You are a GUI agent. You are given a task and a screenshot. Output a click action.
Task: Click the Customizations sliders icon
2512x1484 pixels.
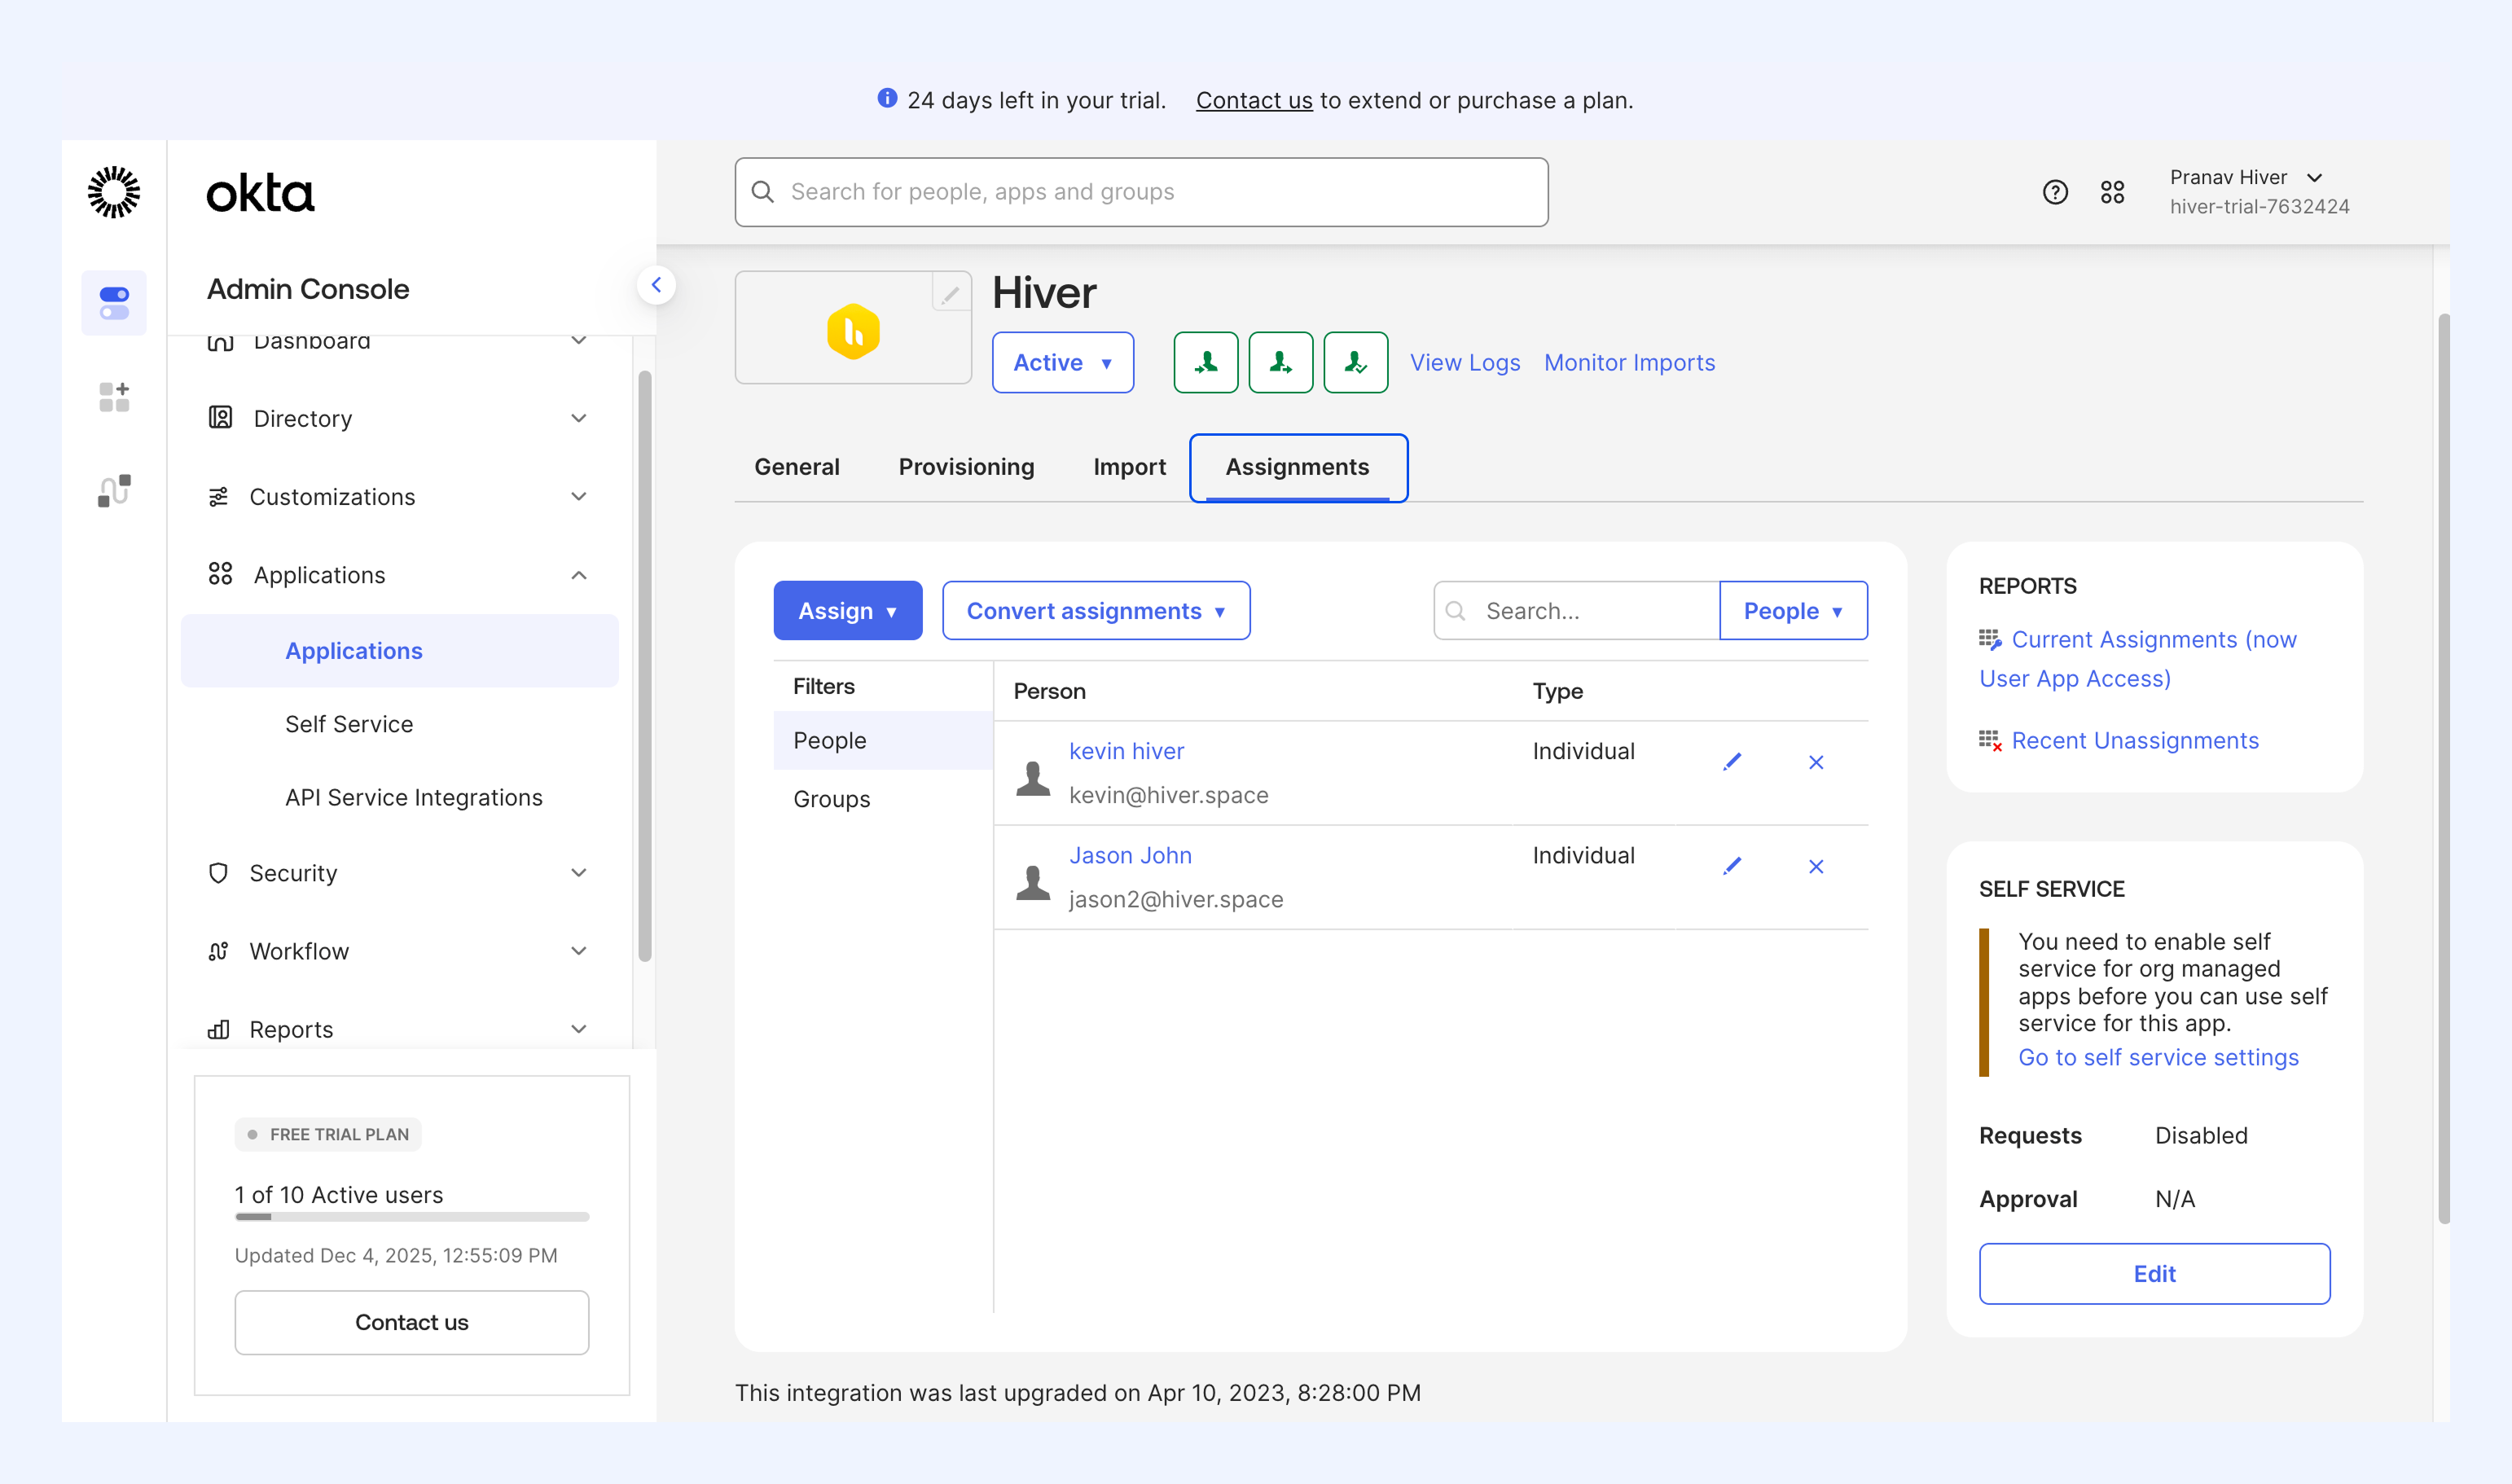click(x=218, y=496)
